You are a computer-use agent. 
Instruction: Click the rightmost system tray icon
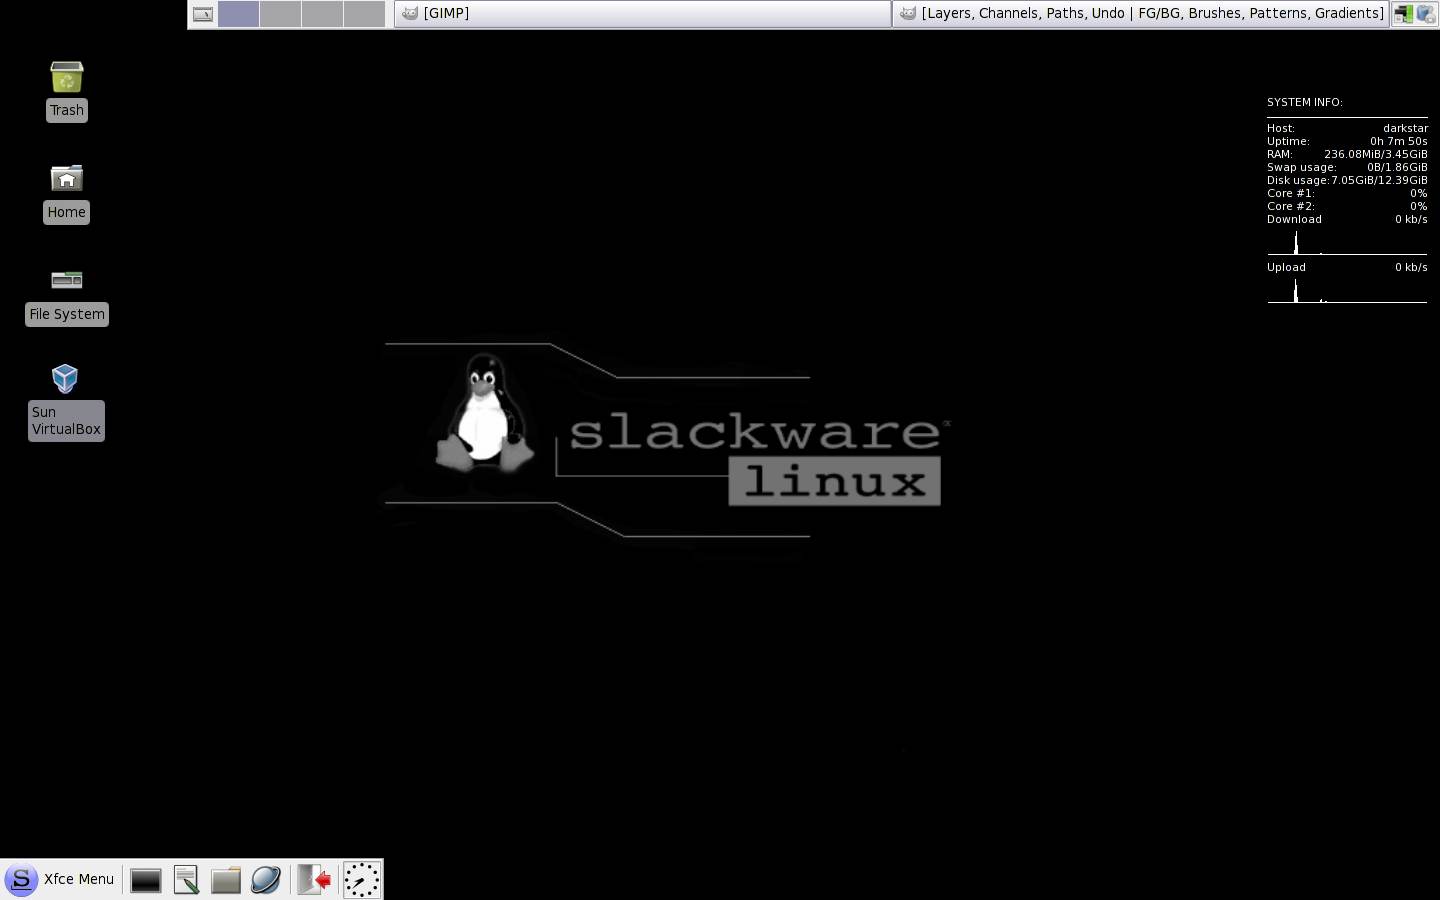[x=1426, y=14]
